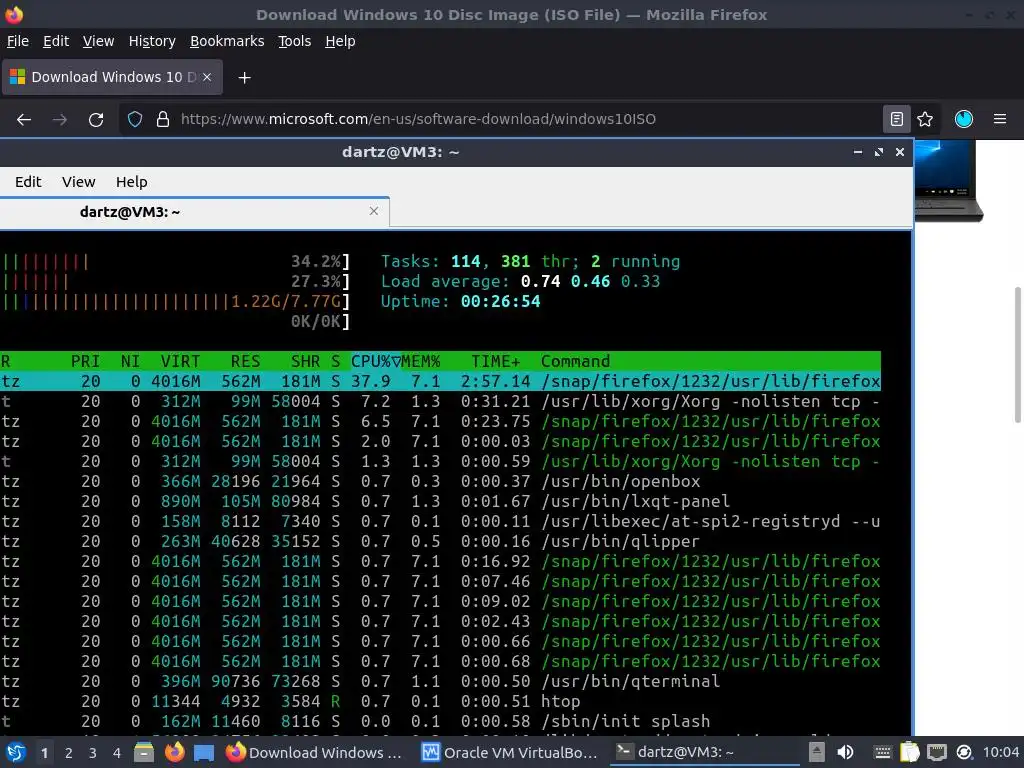Open the Firefox Tools menu
The width and height of the screenshot is (1024, 768).
click(294, 41)
